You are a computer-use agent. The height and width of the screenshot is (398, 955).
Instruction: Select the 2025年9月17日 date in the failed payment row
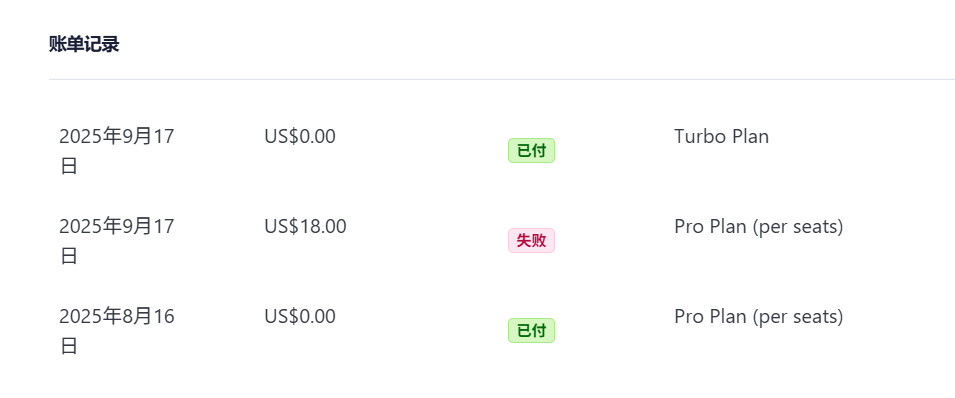tap(117, 241)
